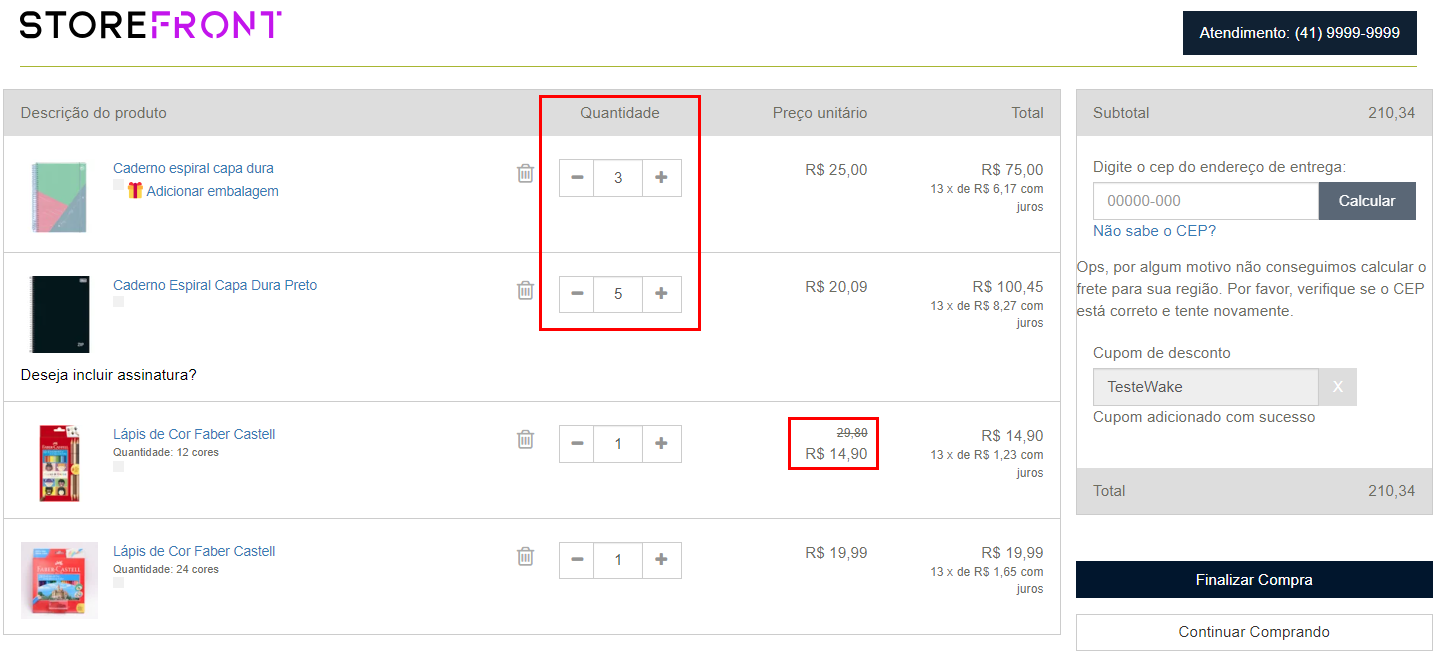Toggle checkbox under Caderno Espiral Capa Dura Preto
The image size is (1437, 660).
click(x=119, y=302)
